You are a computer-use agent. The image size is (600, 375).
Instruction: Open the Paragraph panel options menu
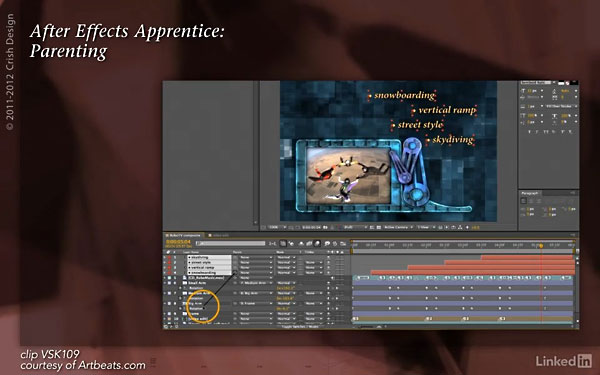coord(573,193)
